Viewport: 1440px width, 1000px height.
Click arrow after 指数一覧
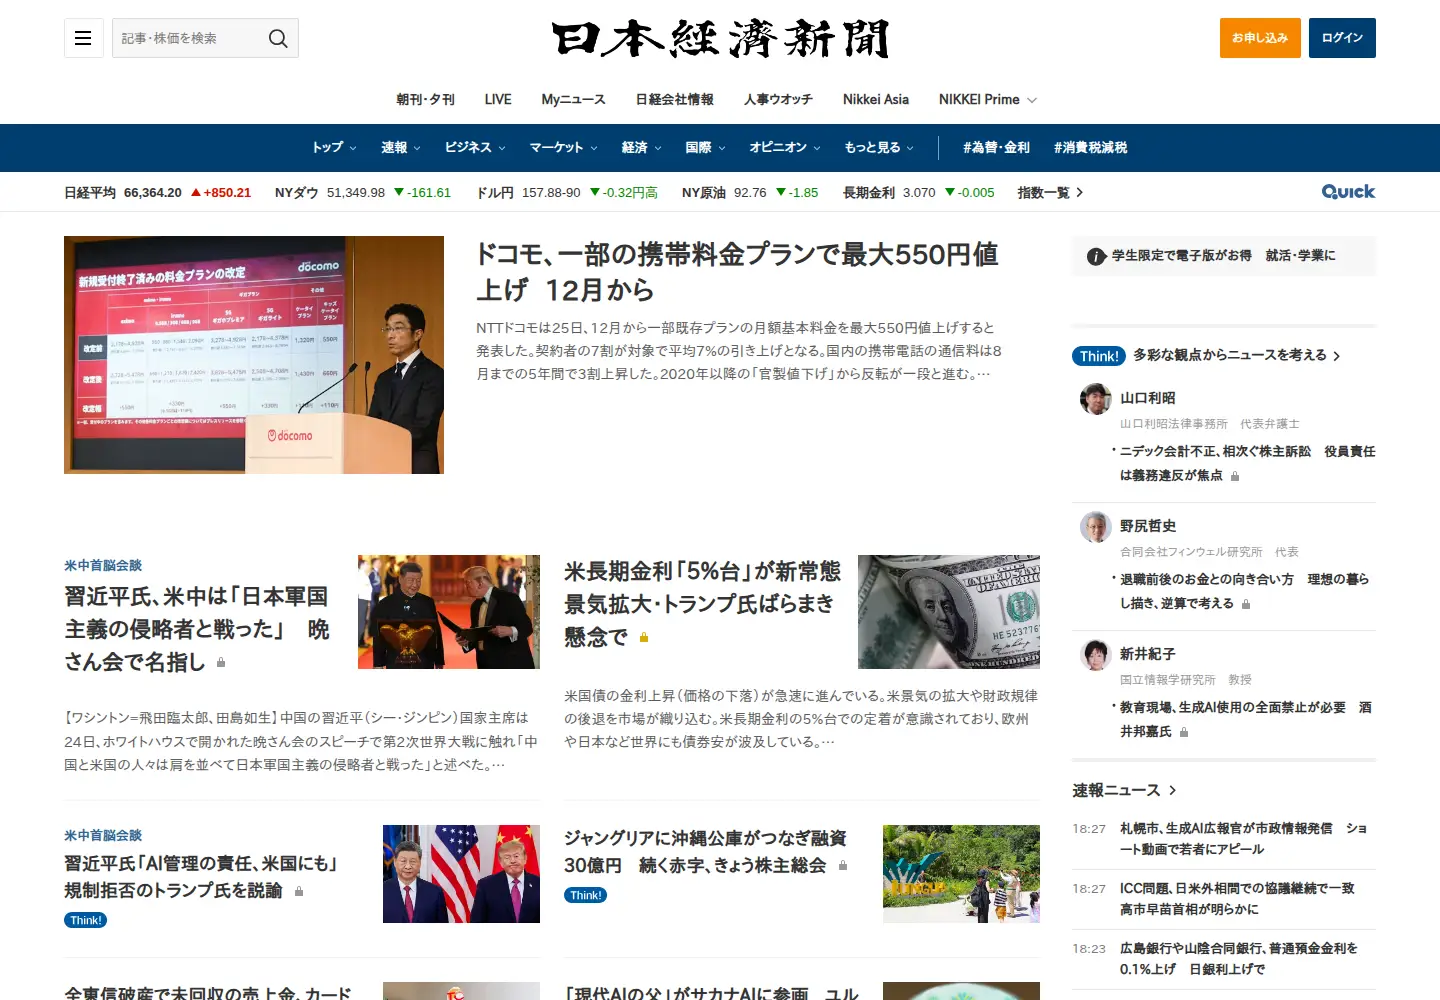[x=1080, y=192]
